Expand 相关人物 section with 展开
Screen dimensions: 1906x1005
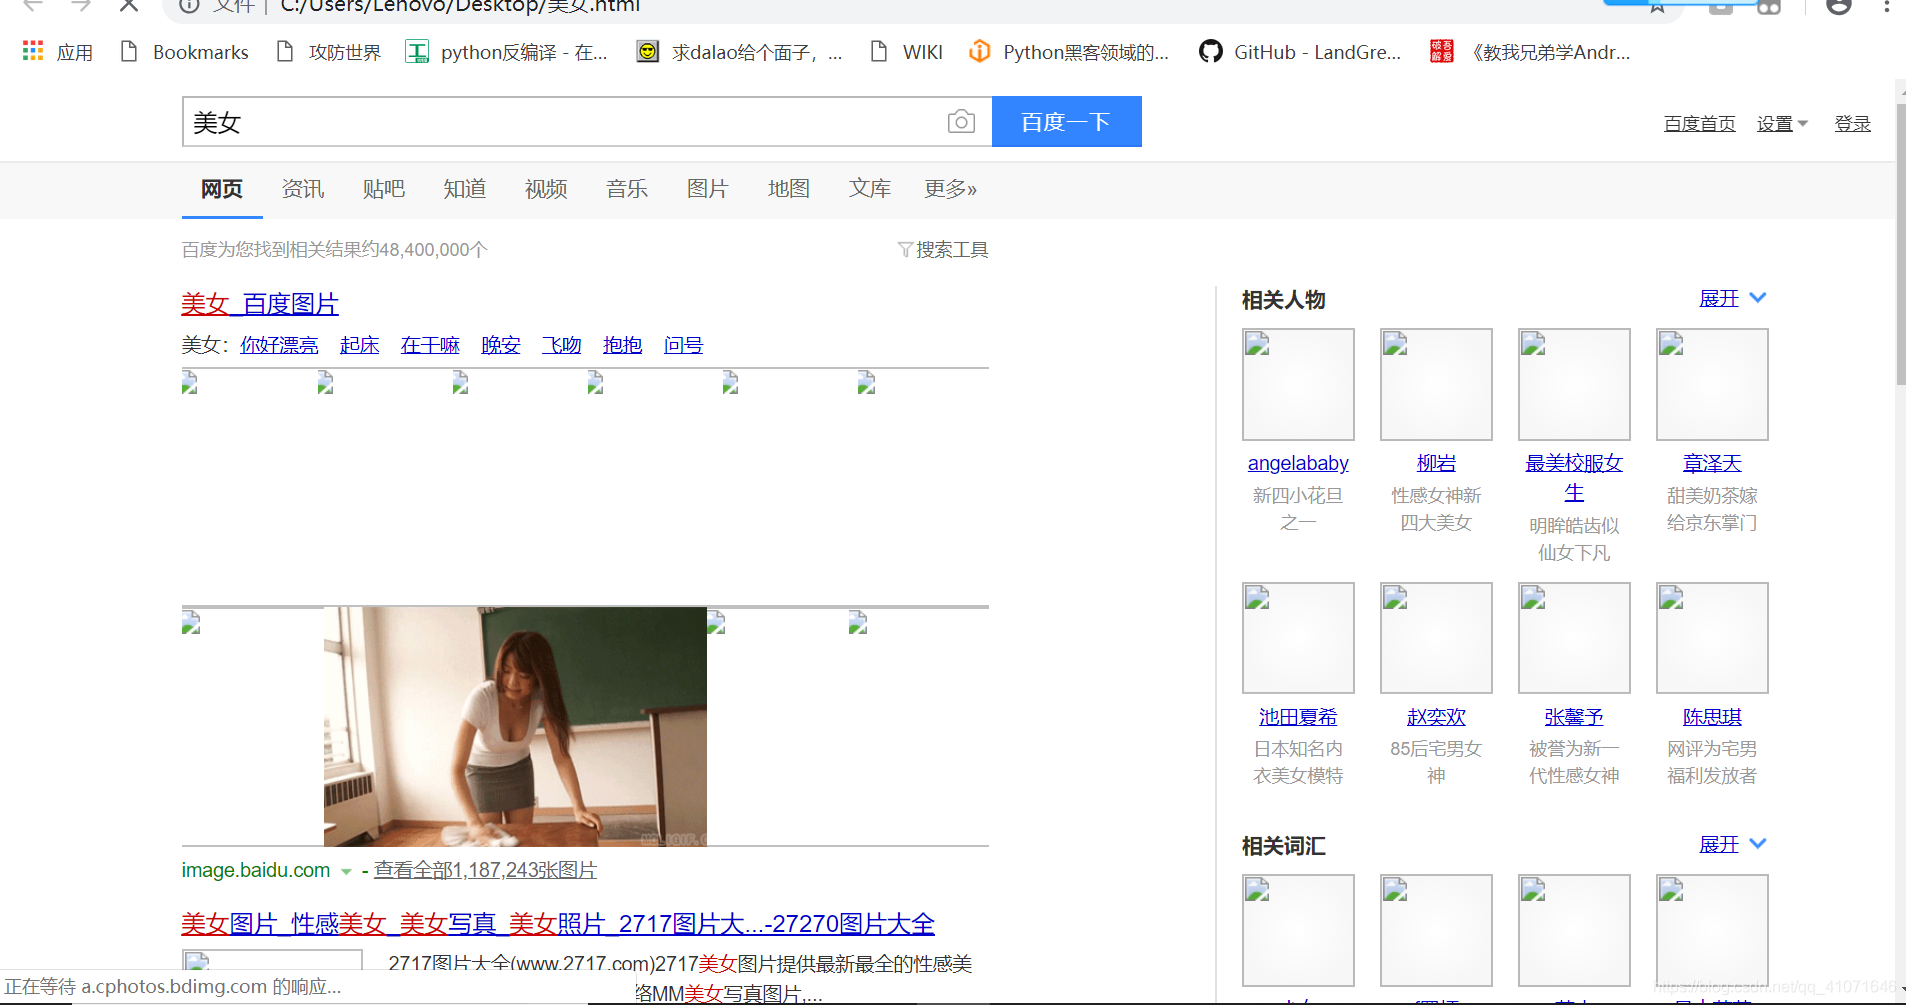click(1733, 298)
